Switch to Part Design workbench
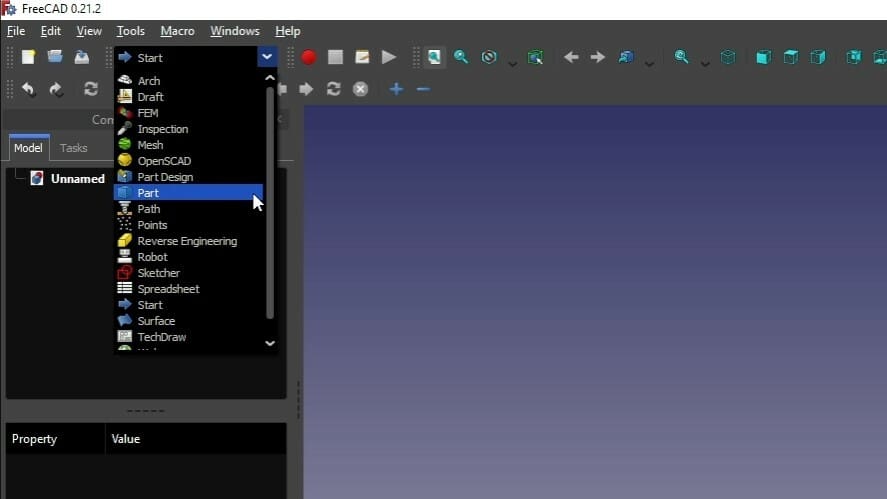 tap(189, 177)
